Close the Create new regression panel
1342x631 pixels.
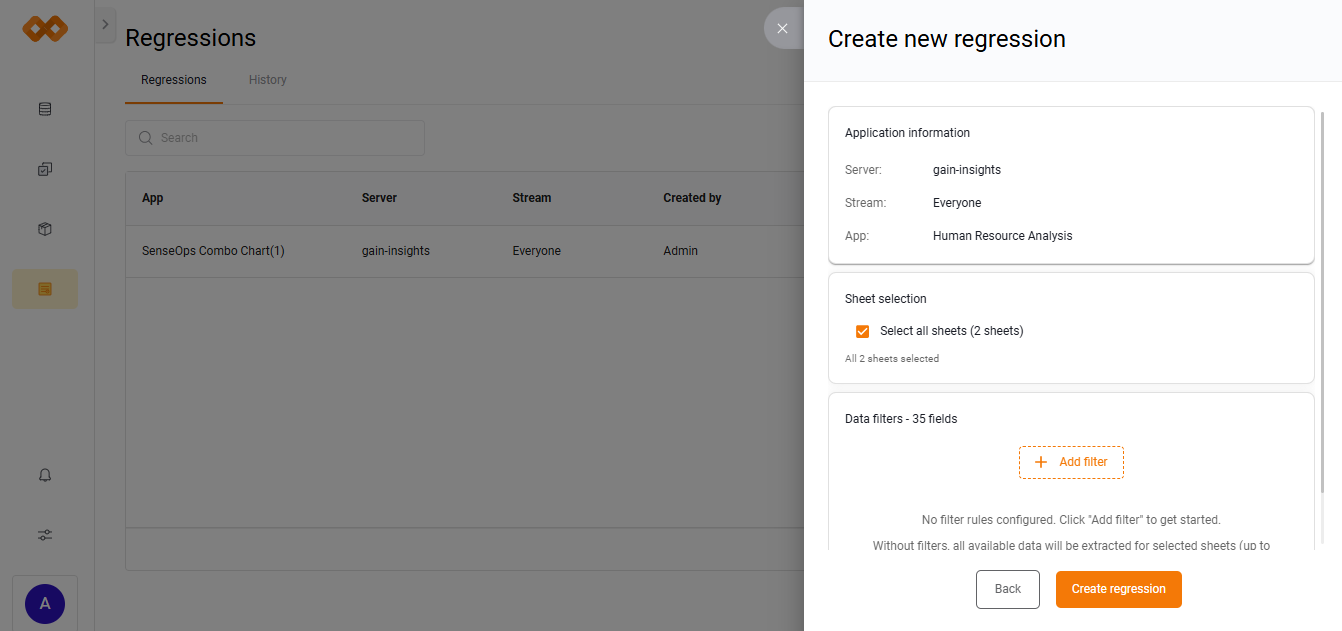tap(782, 29)
